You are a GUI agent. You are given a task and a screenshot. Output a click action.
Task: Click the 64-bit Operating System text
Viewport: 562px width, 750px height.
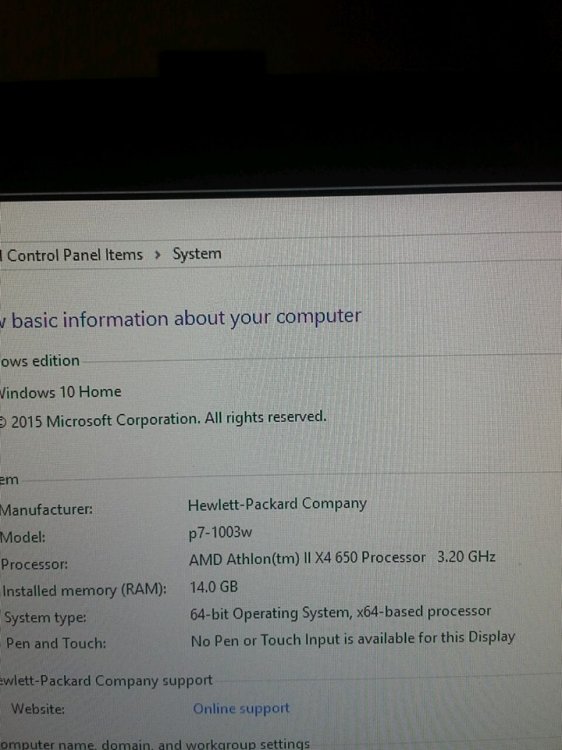[x=341, y=612]
